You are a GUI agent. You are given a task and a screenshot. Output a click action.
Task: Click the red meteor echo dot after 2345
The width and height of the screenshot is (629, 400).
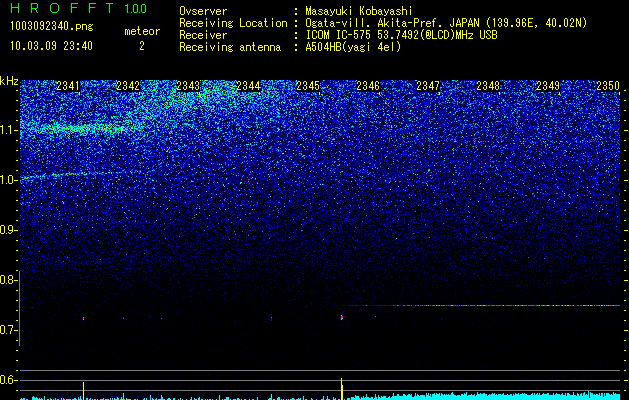click(342, 317)
